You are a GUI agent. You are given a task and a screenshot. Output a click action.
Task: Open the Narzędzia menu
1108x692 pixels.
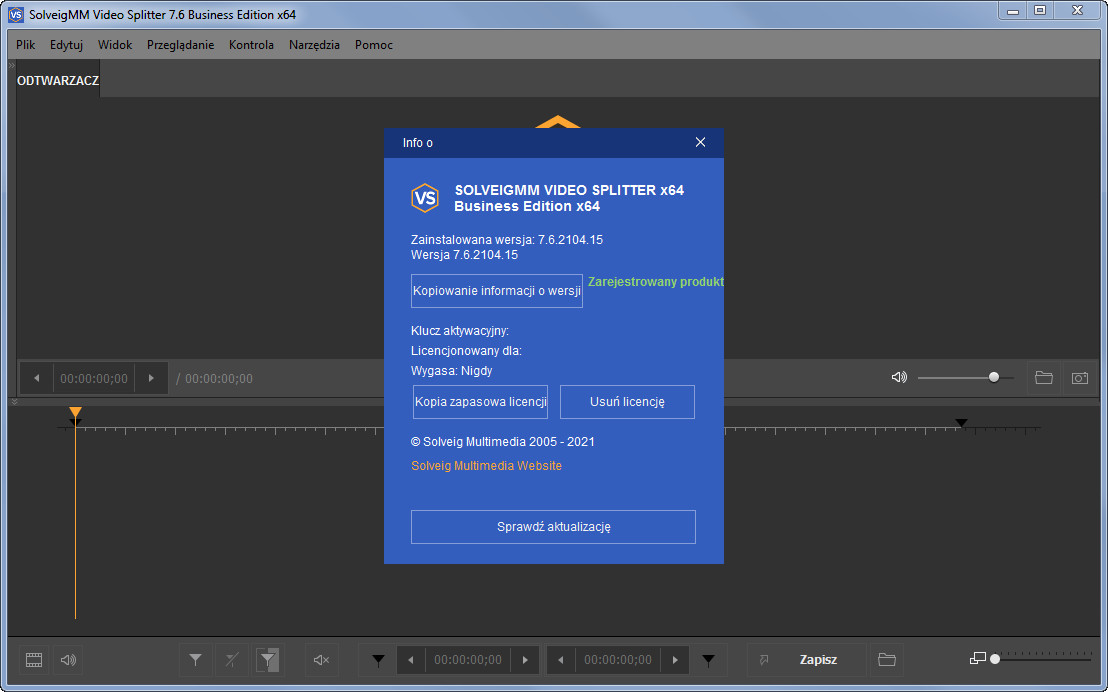[x=314, y=45]
